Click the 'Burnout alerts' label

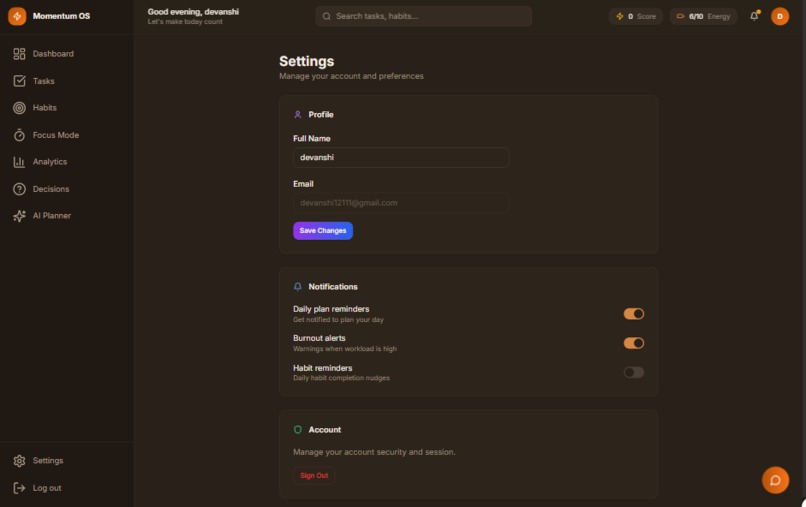[319, 338]
